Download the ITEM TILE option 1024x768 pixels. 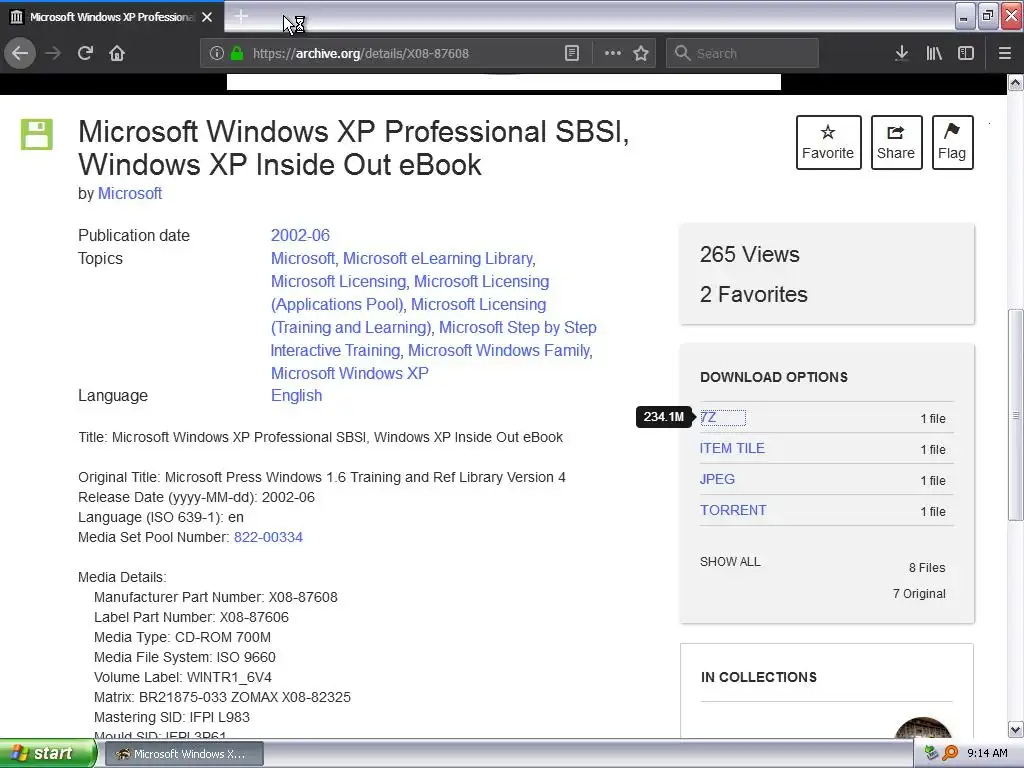[x=732, y=449]
